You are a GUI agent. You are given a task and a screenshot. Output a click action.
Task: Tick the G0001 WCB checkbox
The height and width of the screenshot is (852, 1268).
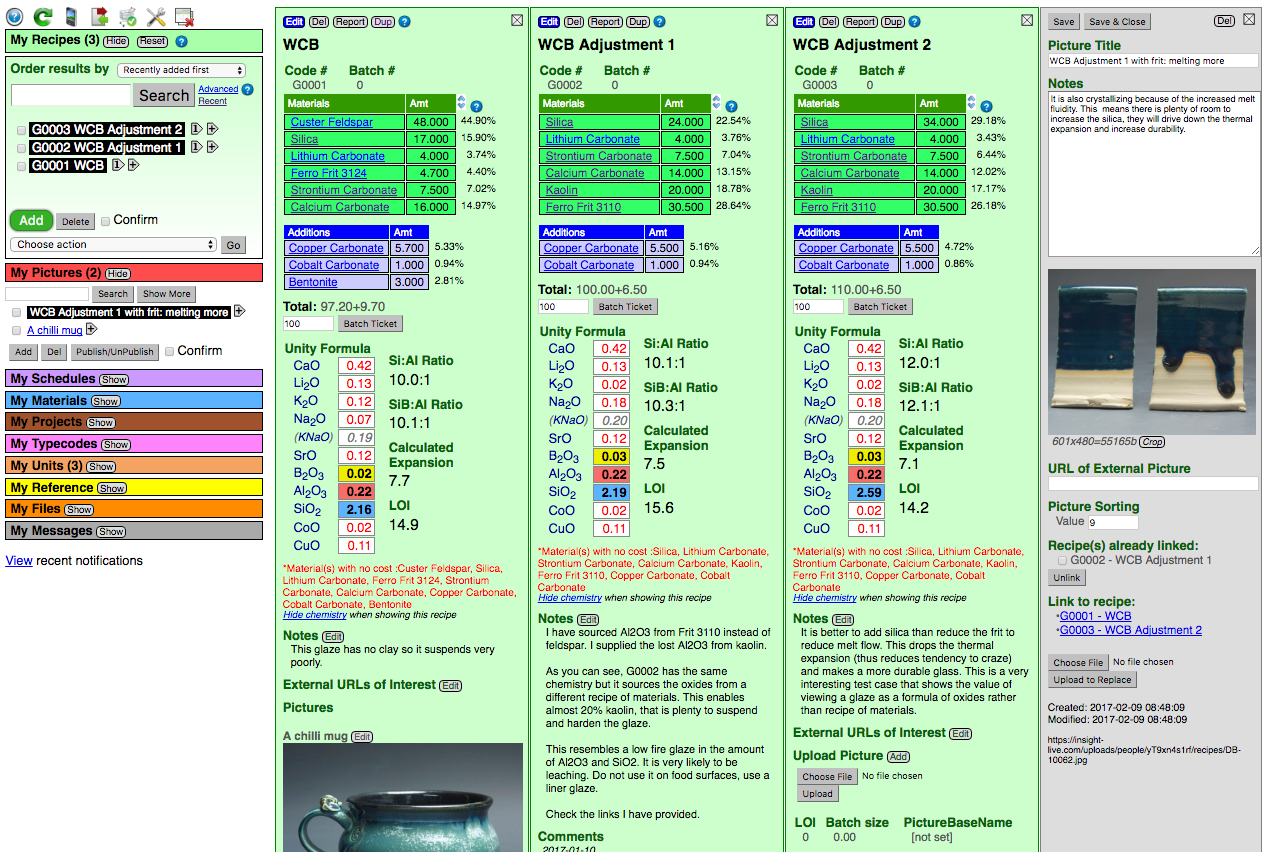point(22,166)
